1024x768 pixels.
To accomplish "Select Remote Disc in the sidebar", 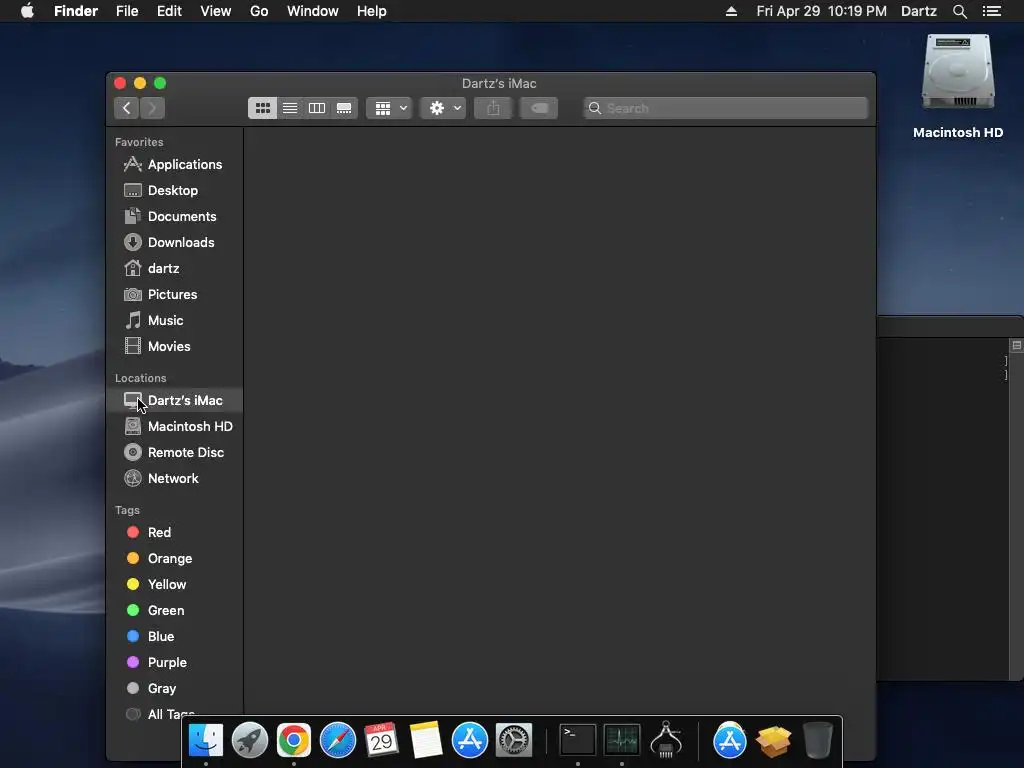I will pyautogui.click(x=174, y=453).
